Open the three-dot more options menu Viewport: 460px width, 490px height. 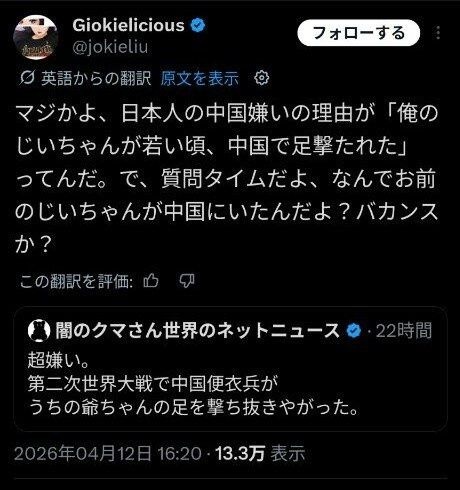pos(438,33)
